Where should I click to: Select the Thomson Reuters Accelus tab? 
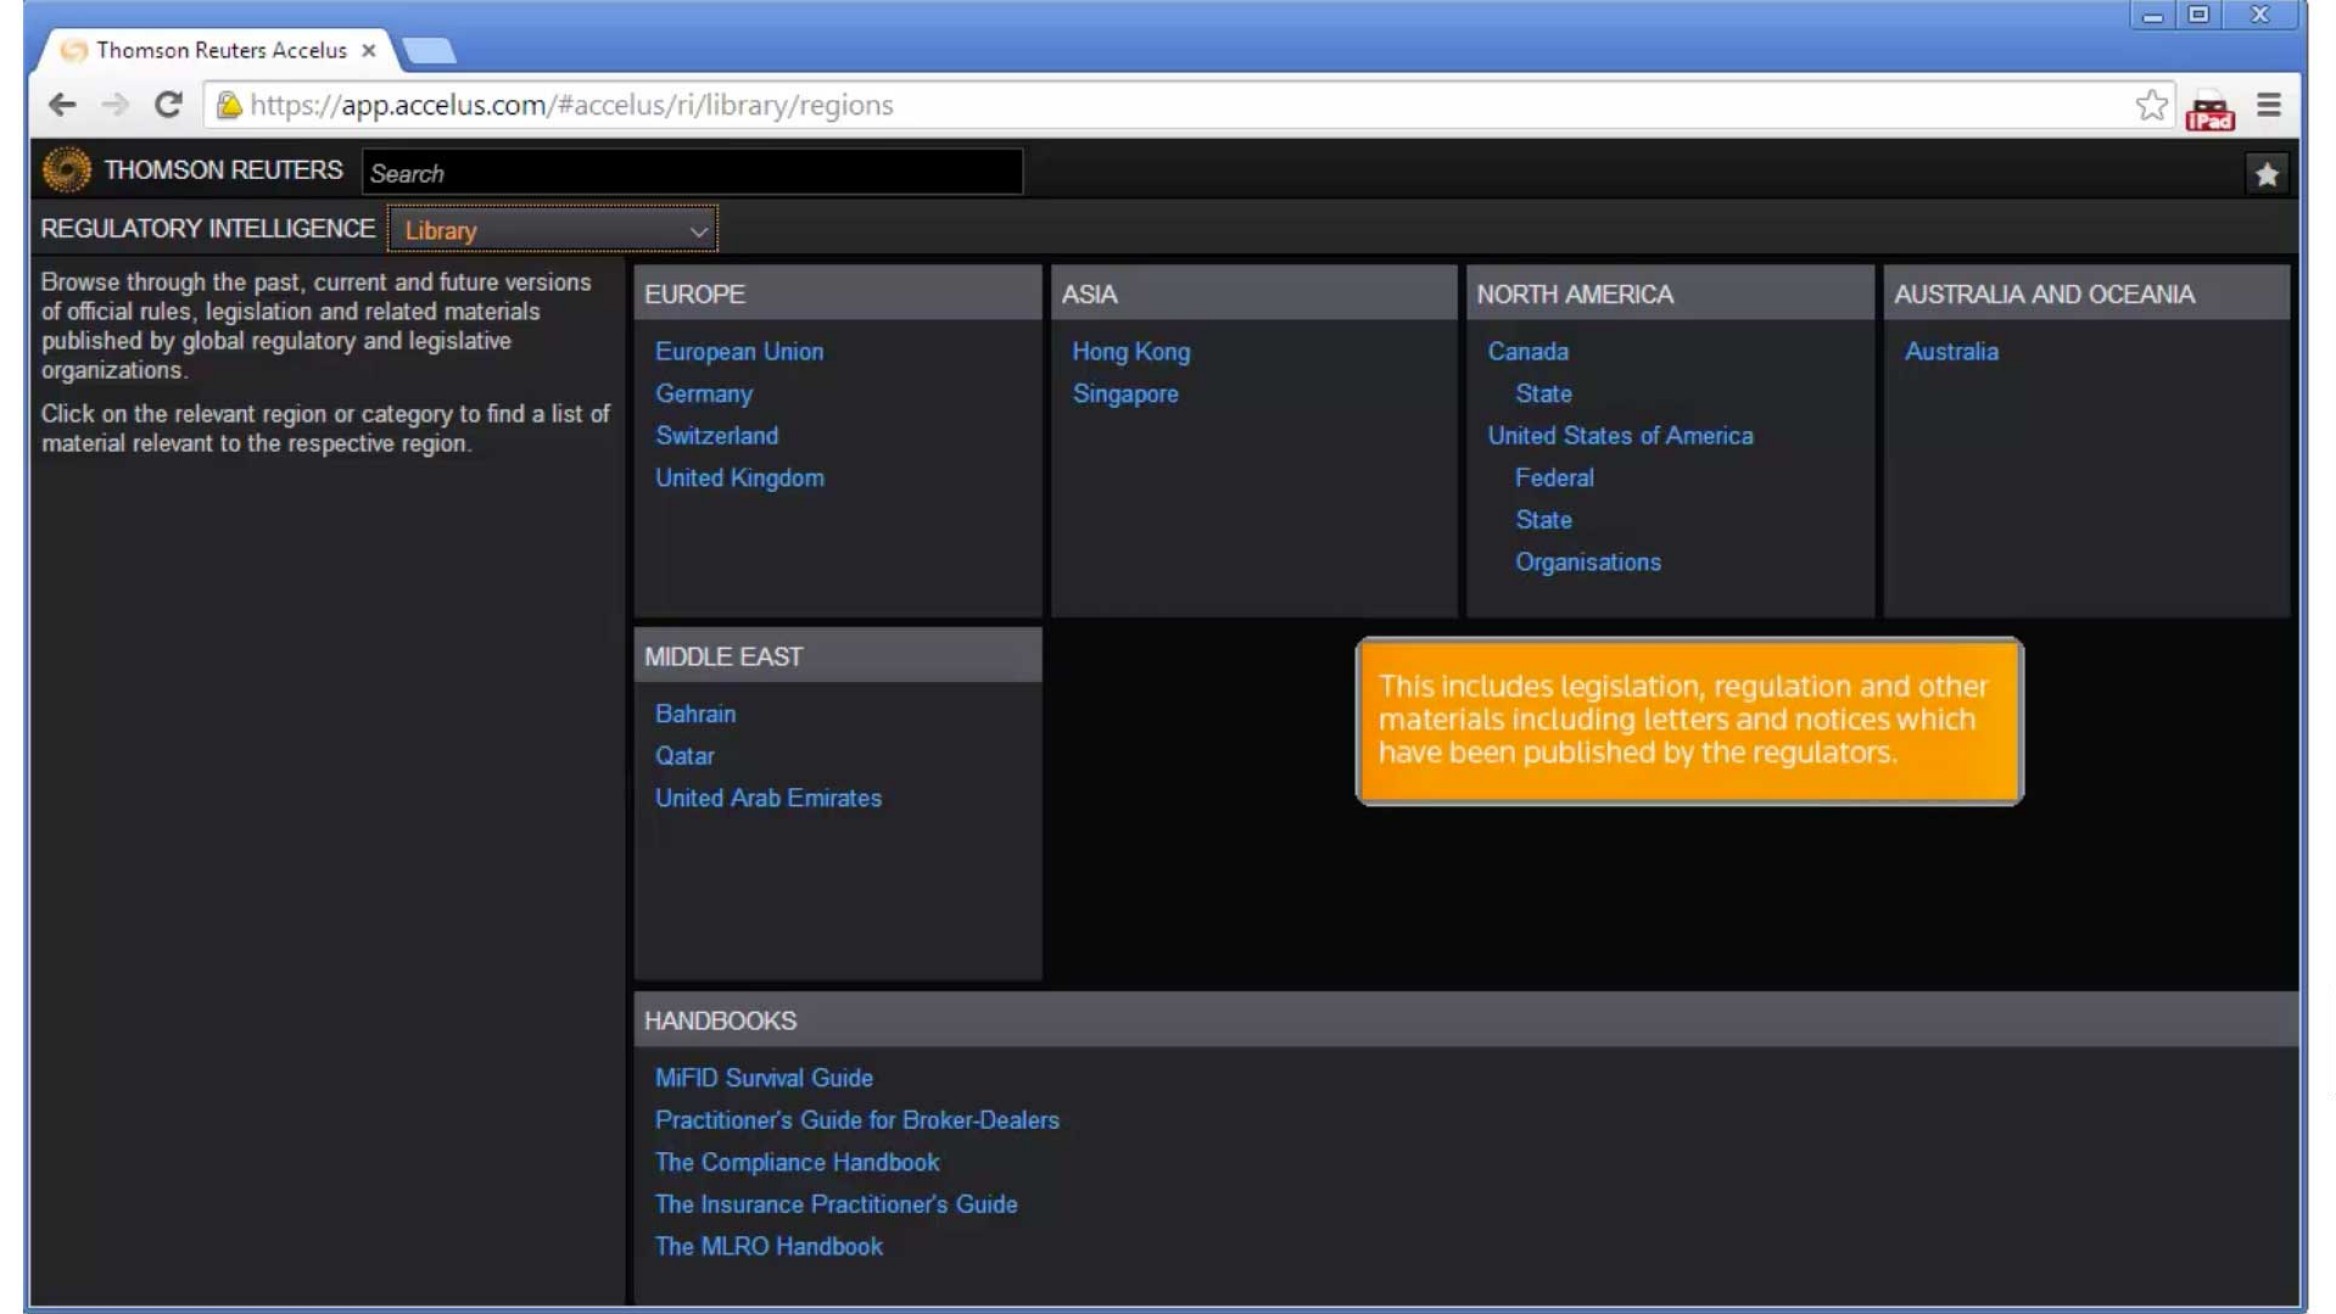(x=220, y=50)
